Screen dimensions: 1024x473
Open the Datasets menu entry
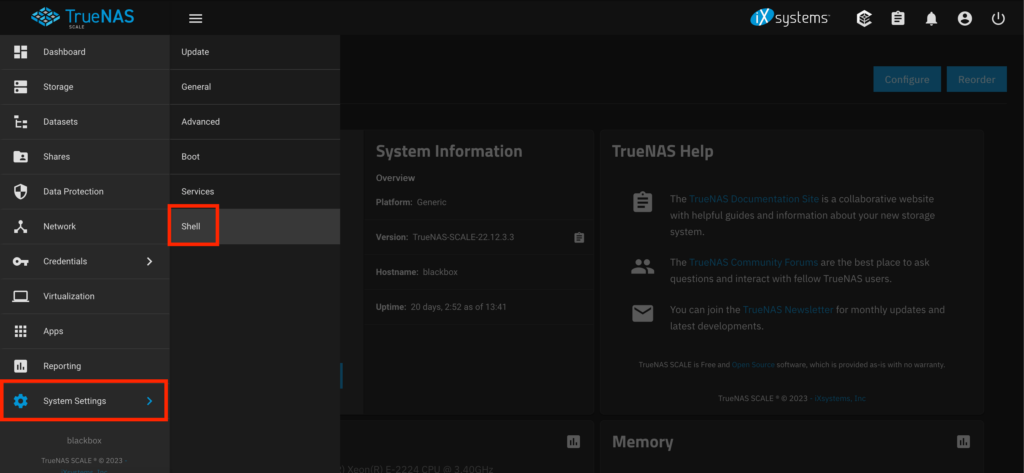pyautogui.click(x=85, y=122)
